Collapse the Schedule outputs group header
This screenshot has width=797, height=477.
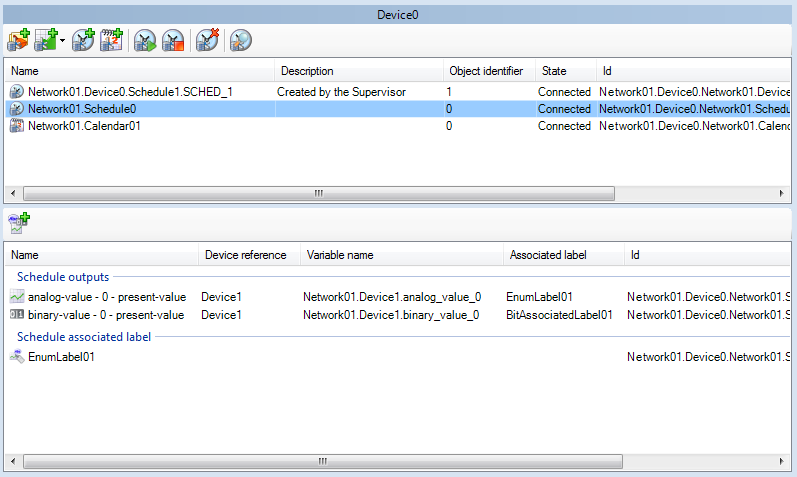click(63, 277)
